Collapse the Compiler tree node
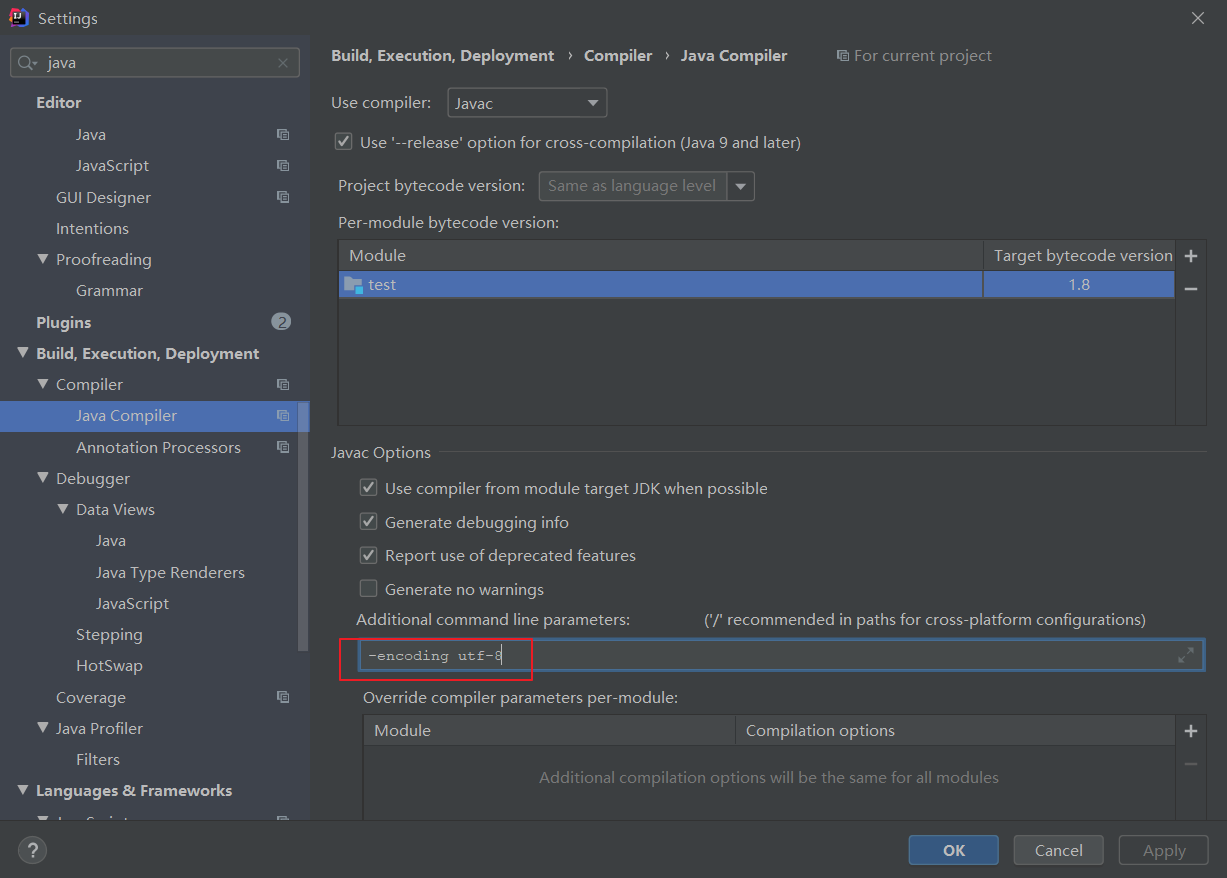The width and height of the screenshot is (1227, 878). (43, 384)
